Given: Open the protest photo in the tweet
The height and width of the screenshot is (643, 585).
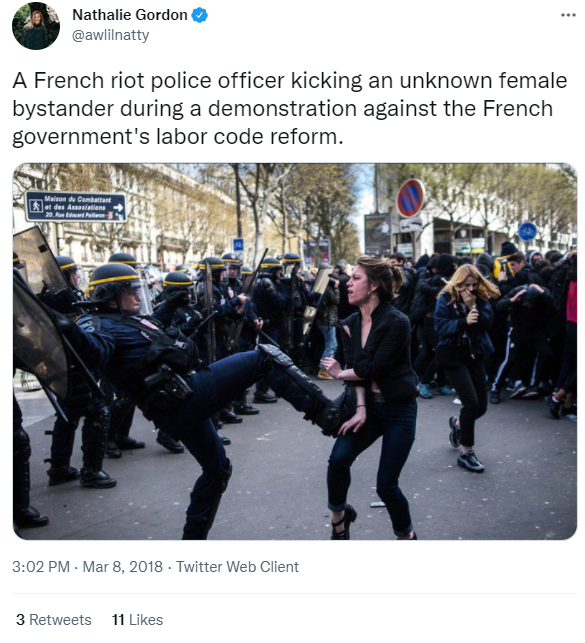Looking at the screenshot, I should coord(295,351).
